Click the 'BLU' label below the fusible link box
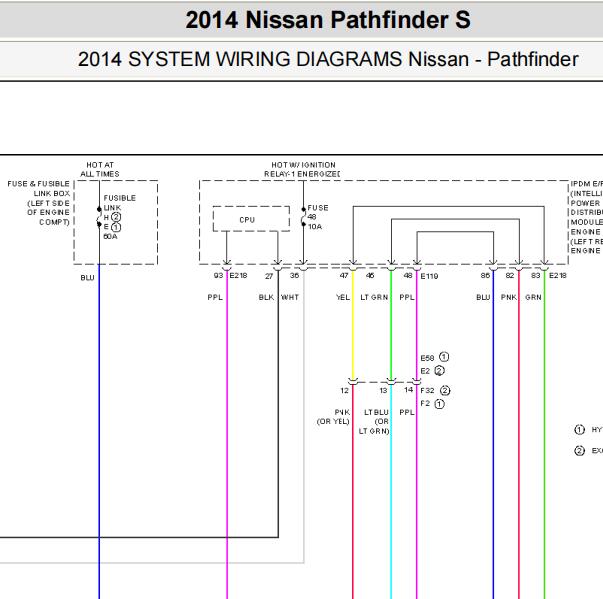Image resolution: width=603 pixels, height=599 pixels. [x=87, y=278]
